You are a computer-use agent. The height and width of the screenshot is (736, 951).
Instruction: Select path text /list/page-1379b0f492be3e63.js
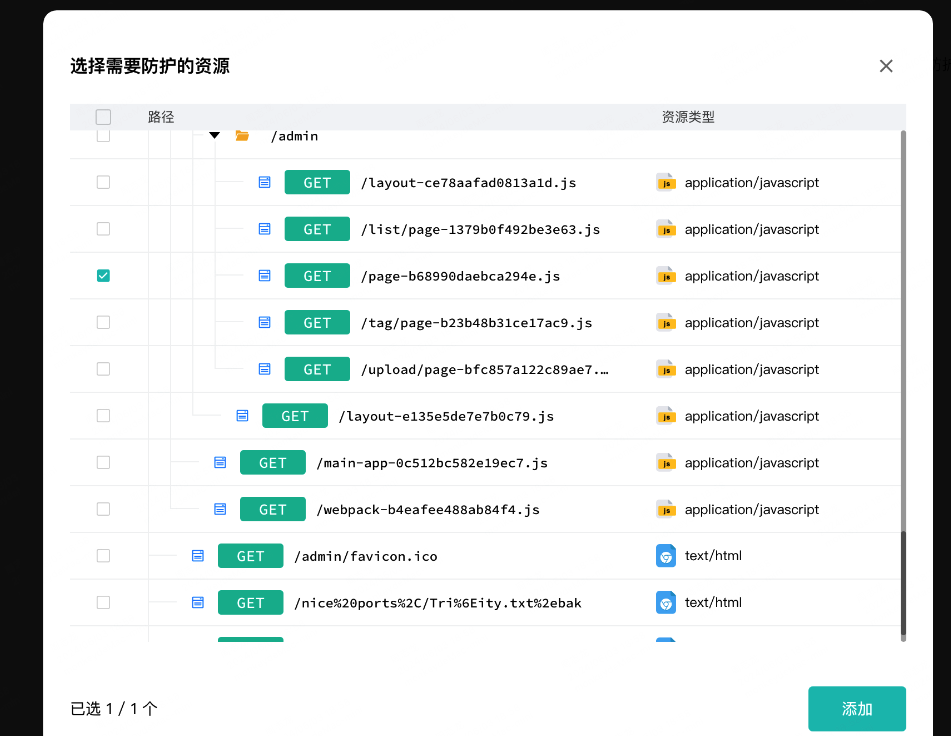click(x=480, y=229)
